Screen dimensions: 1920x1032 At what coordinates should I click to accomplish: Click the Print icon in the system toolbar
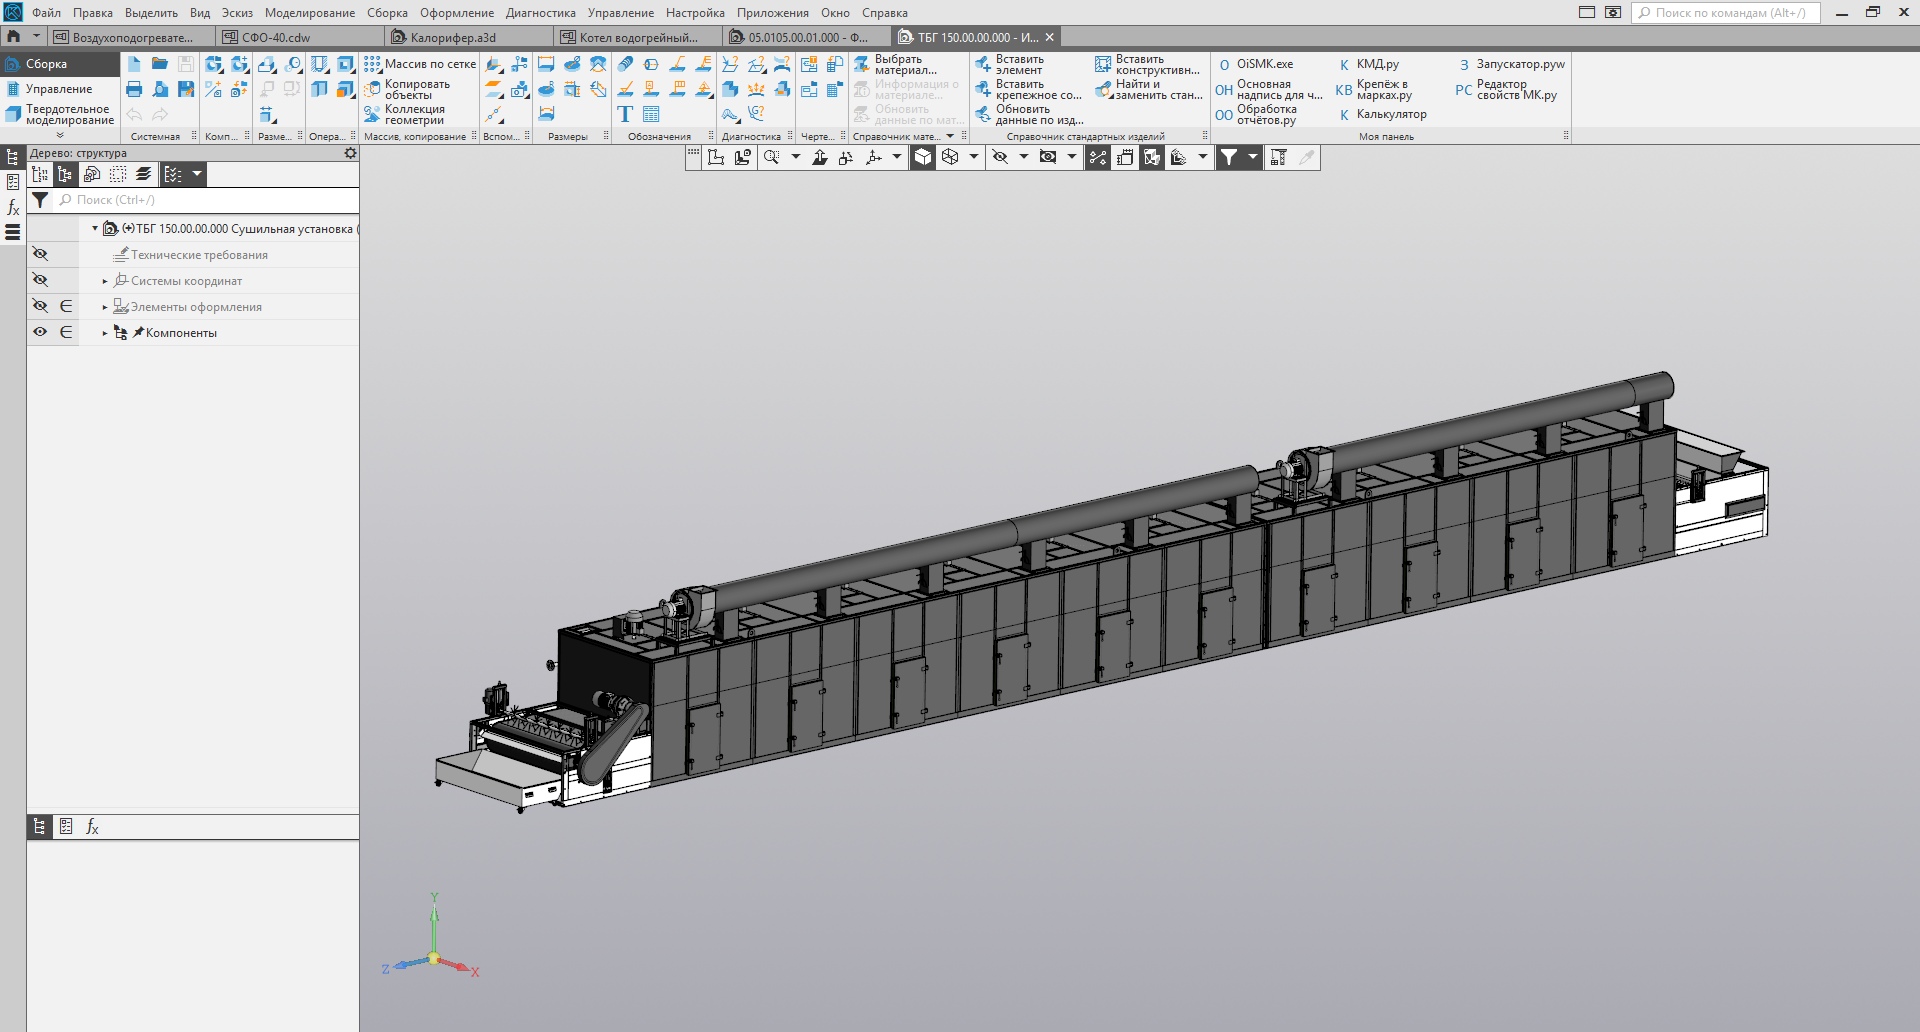click(x=134, y=90)
